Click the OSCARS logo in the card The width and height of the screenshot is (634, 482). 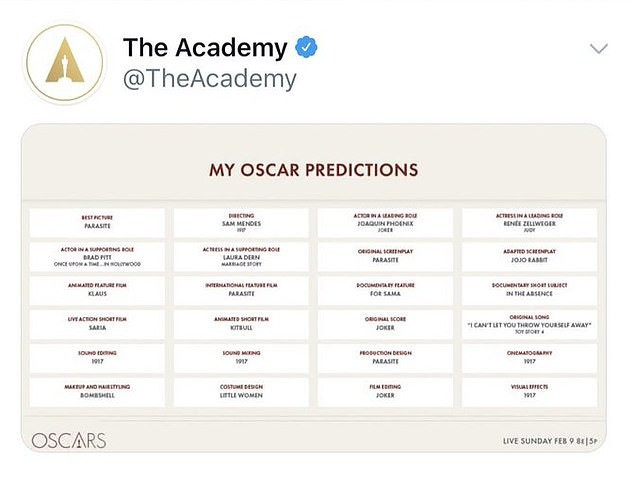68,440
